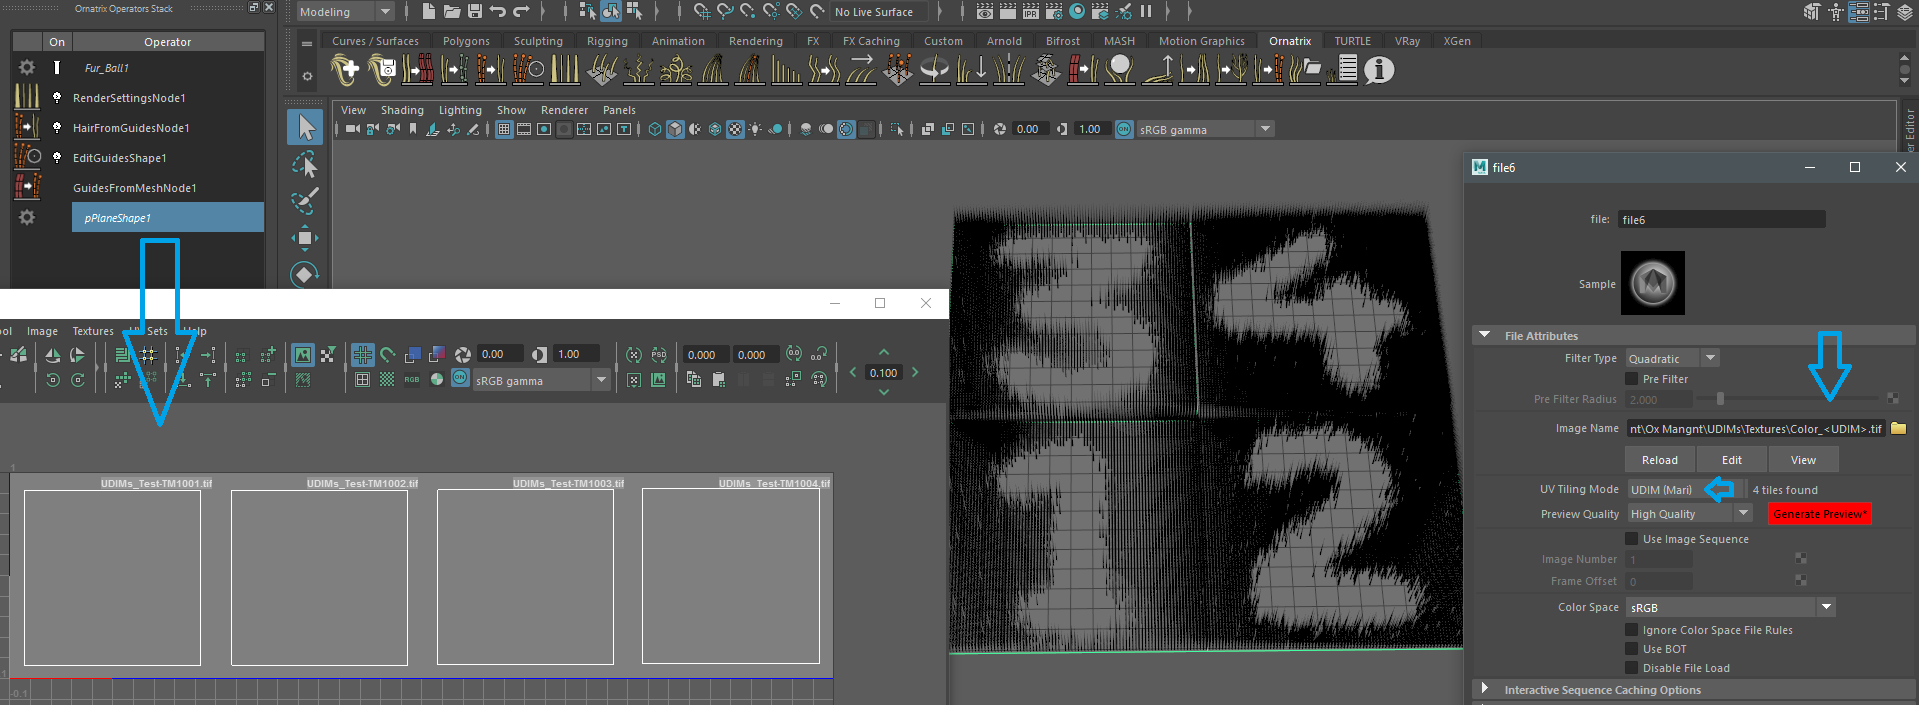Click the undo arrow icon
1919x705 pixels.
pos(497,12)
